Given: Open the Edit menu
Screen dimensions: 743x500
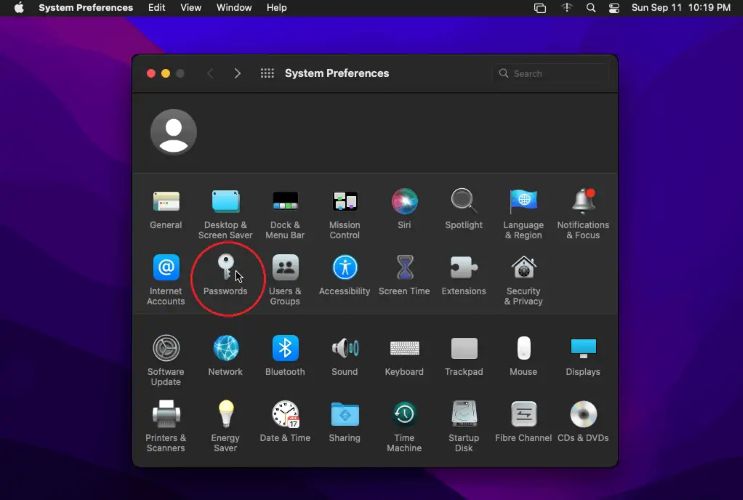Looking at the screenshot, I should 157,7.
